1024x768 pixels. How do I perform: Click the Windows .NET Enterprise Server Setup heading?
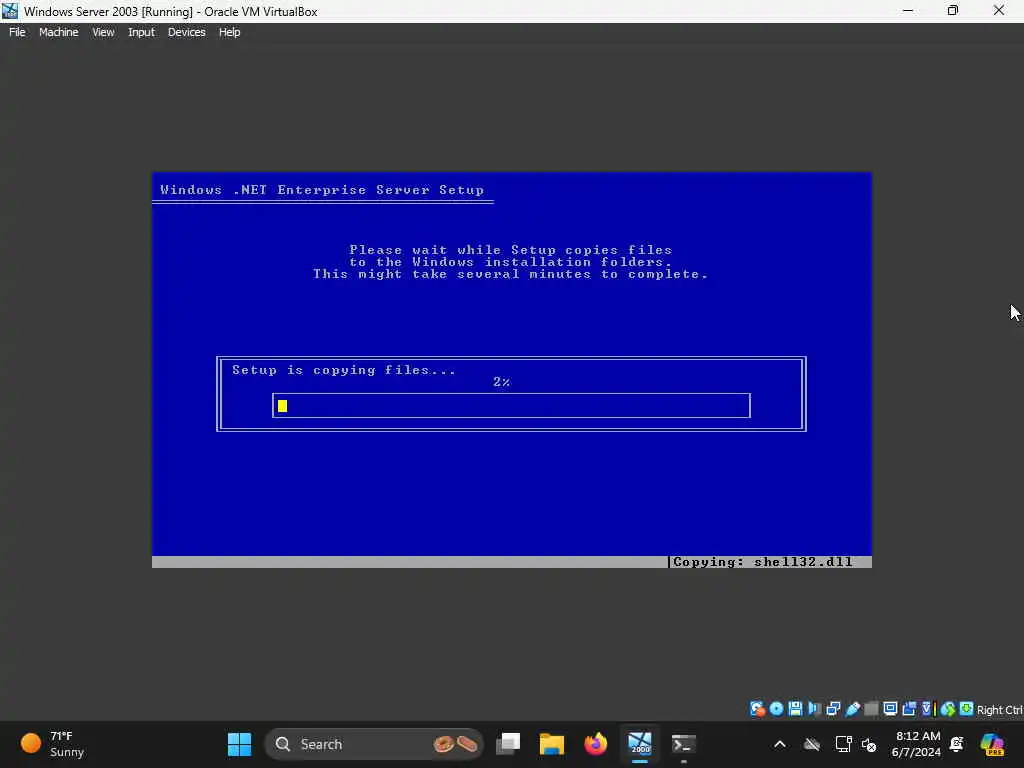click(322, 190)
